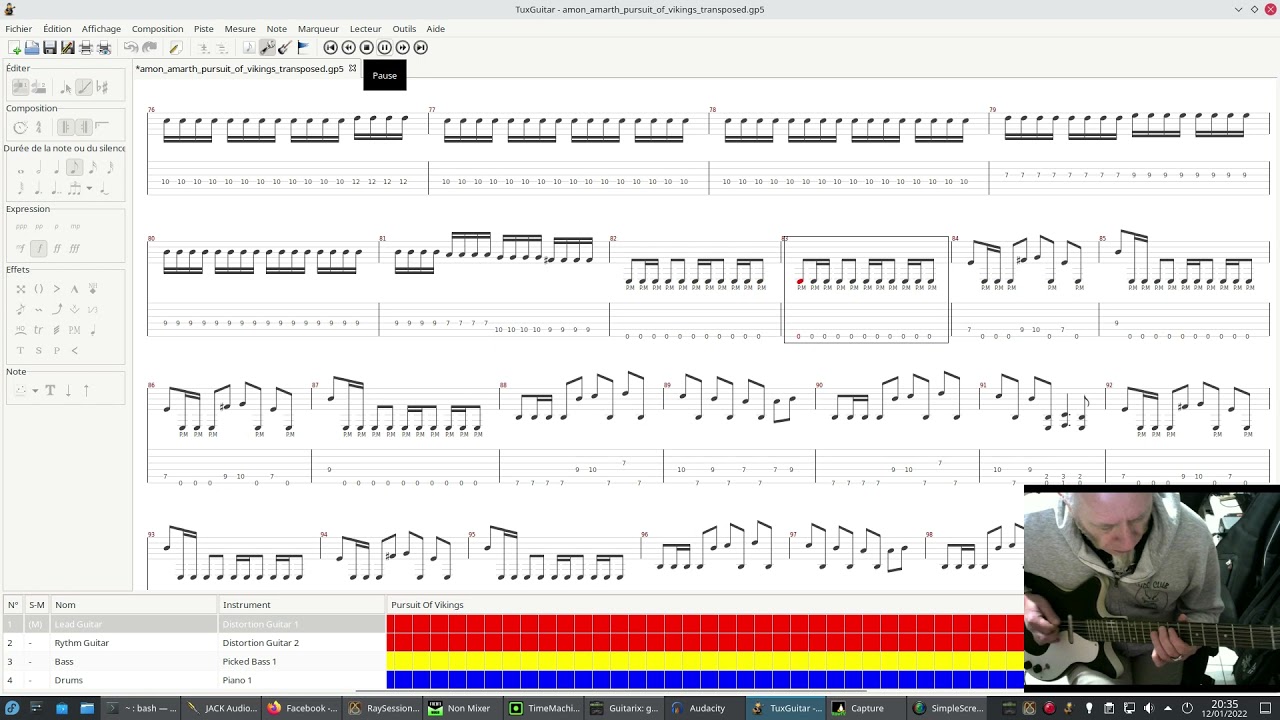The width and height of the screenshot is (1280, 720).
Task: Open time signature icon
Action: click(38, 127)
